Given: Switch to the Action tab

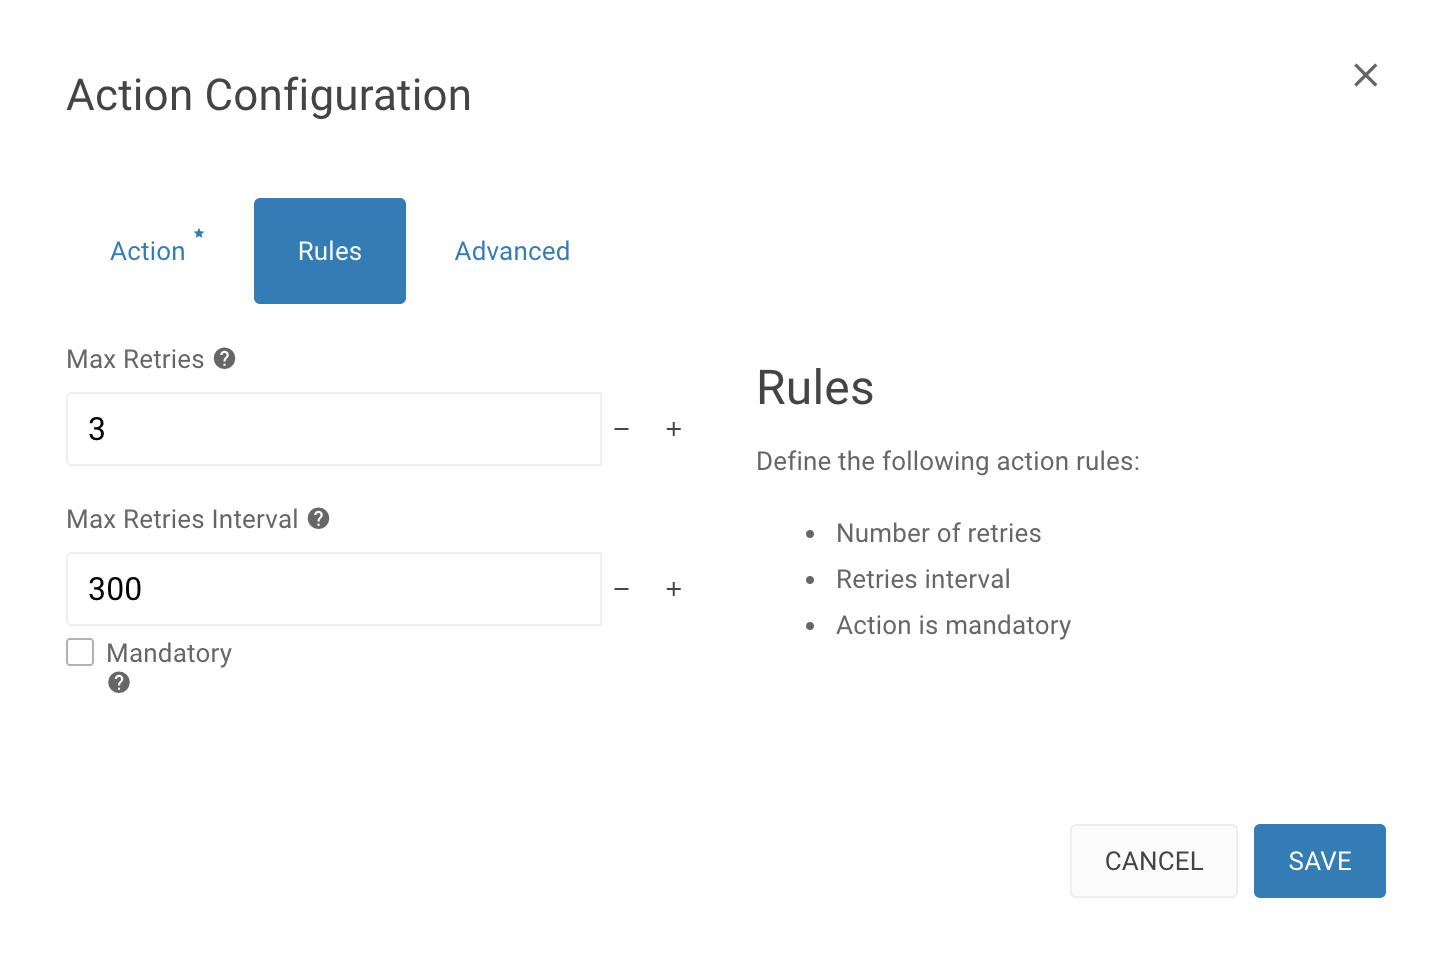Looking at the screenshot, I should pos(148,251).
